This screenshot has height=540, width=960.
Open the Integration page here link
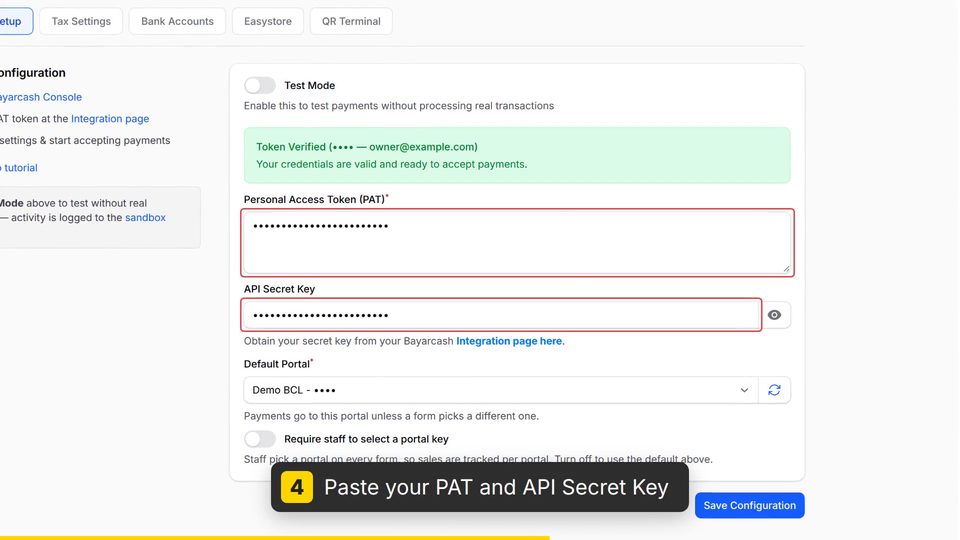click(509, 341)
